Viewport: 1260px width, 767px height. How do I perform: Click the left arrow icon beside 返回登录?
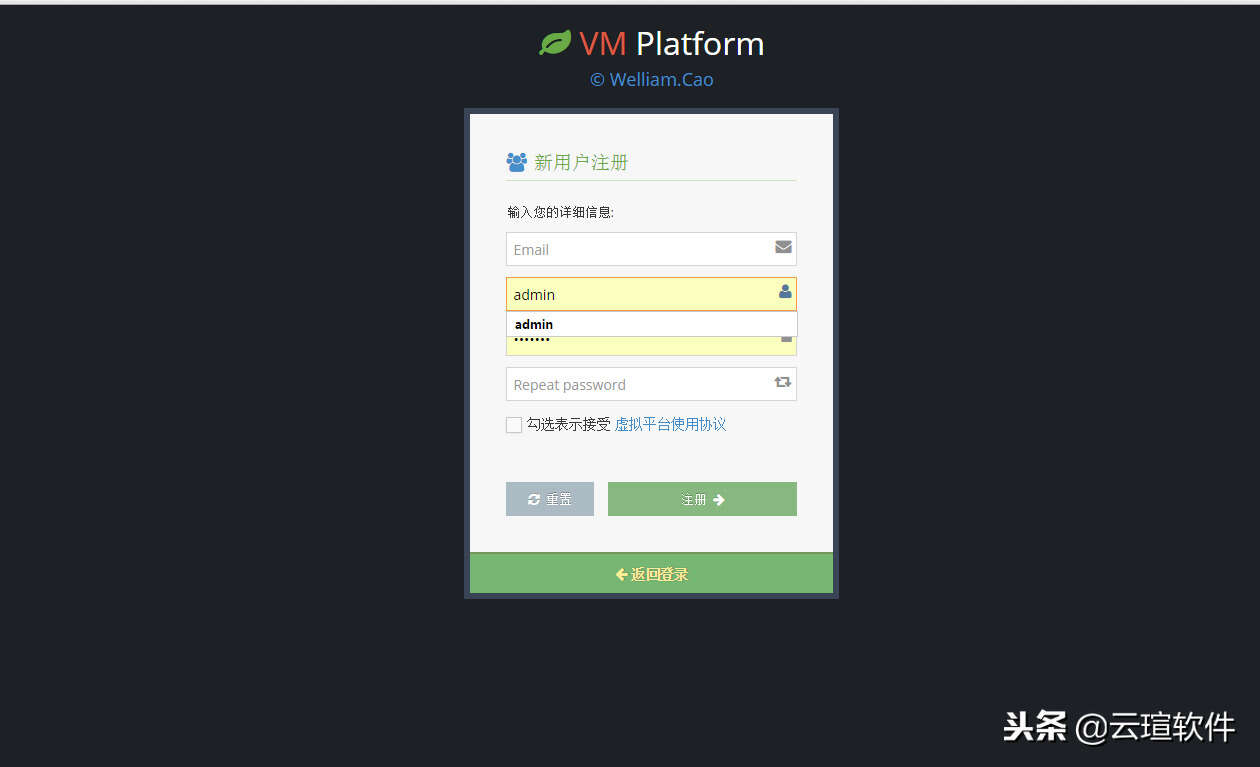coord(621,575)
